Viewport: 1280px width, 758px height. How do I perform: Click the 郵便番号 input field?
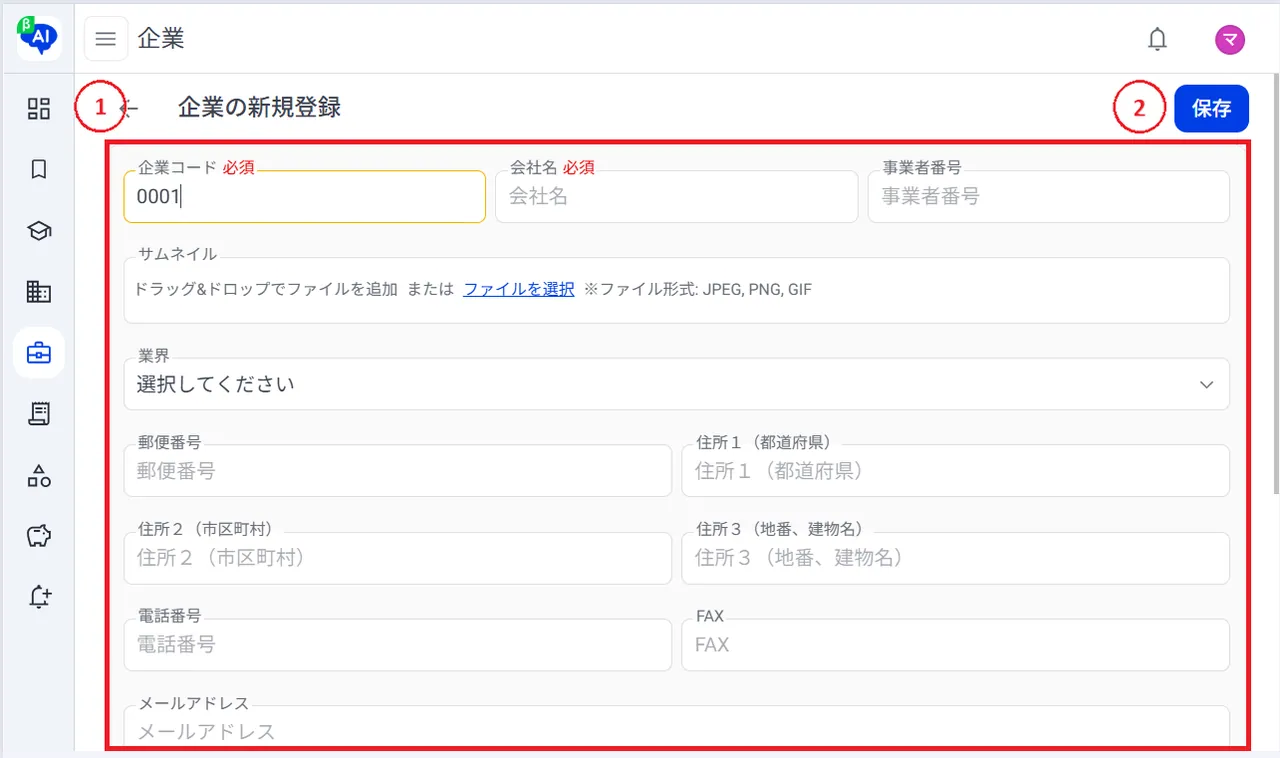(398, 470)
